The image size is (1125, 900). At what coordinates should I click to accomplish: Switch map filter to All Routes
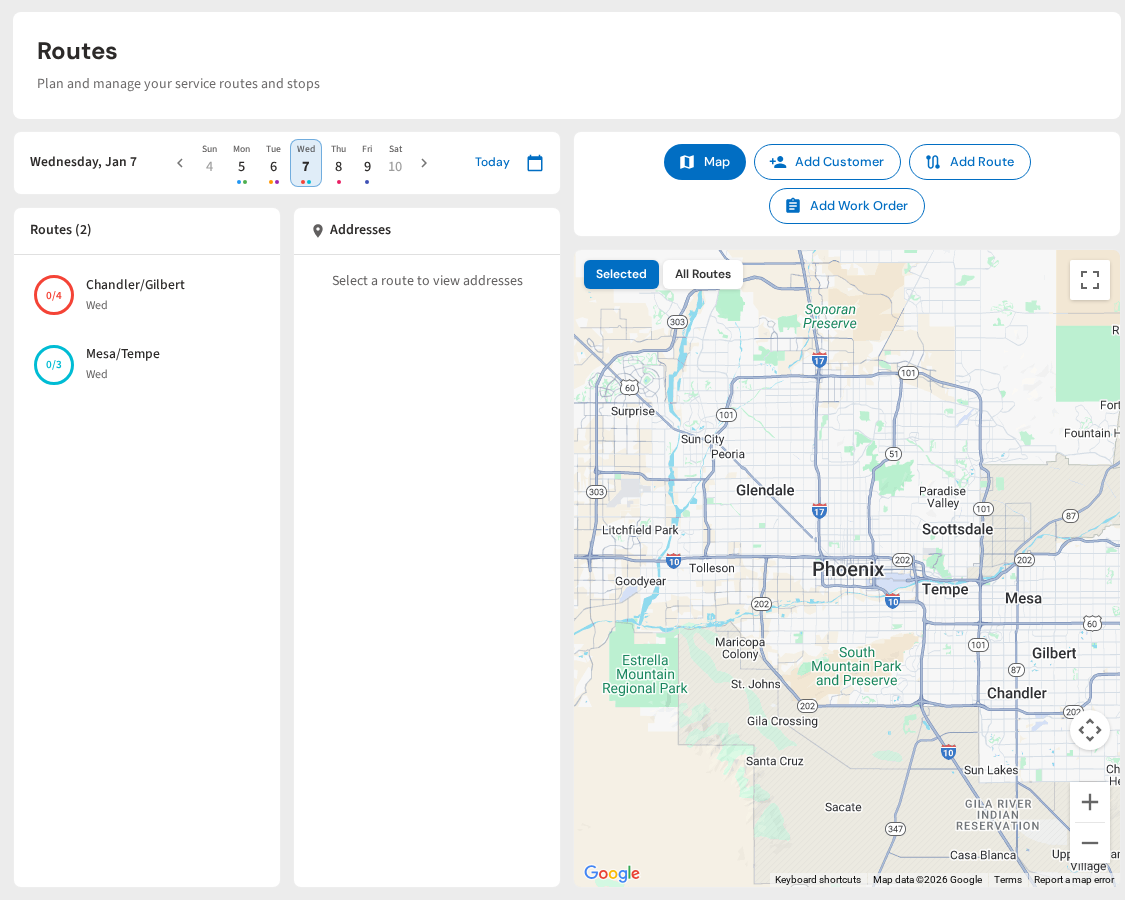point(703,273)
